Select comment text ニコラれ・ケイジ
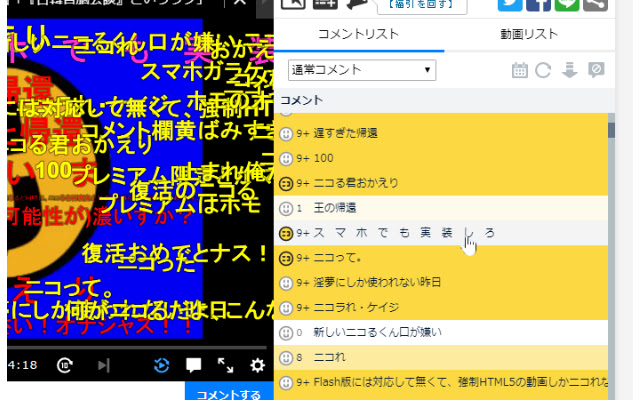 coord(356,308)
